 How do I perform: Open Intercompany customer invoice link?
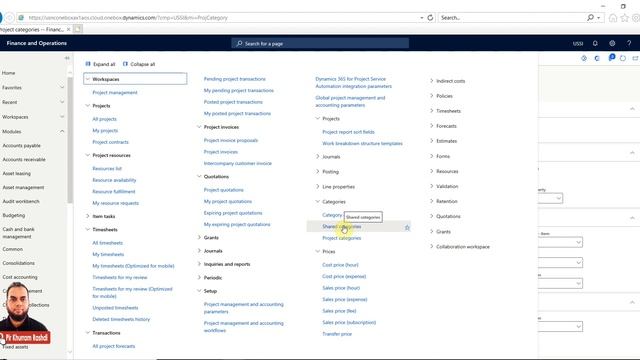pos(238,163)
